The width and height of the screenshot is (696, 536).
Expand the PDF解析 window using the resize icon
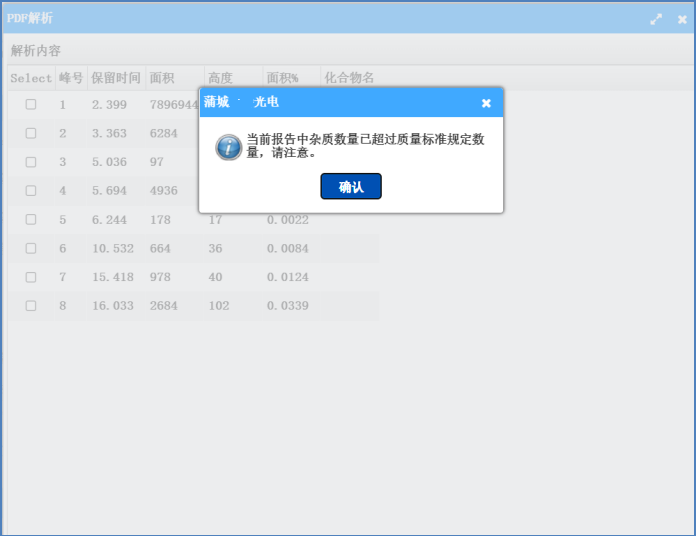tap(656, 19)
